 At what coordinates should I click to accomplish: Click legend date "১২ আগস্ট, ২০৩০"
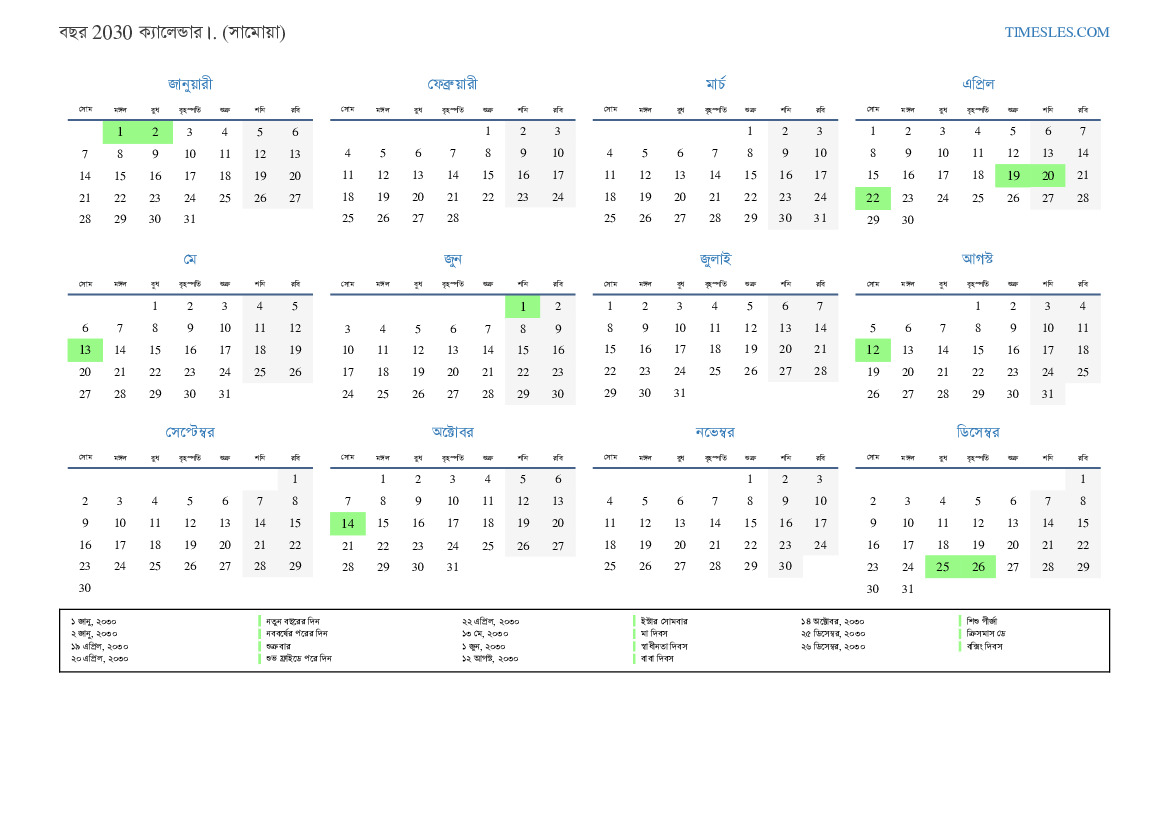click(490, 659)
